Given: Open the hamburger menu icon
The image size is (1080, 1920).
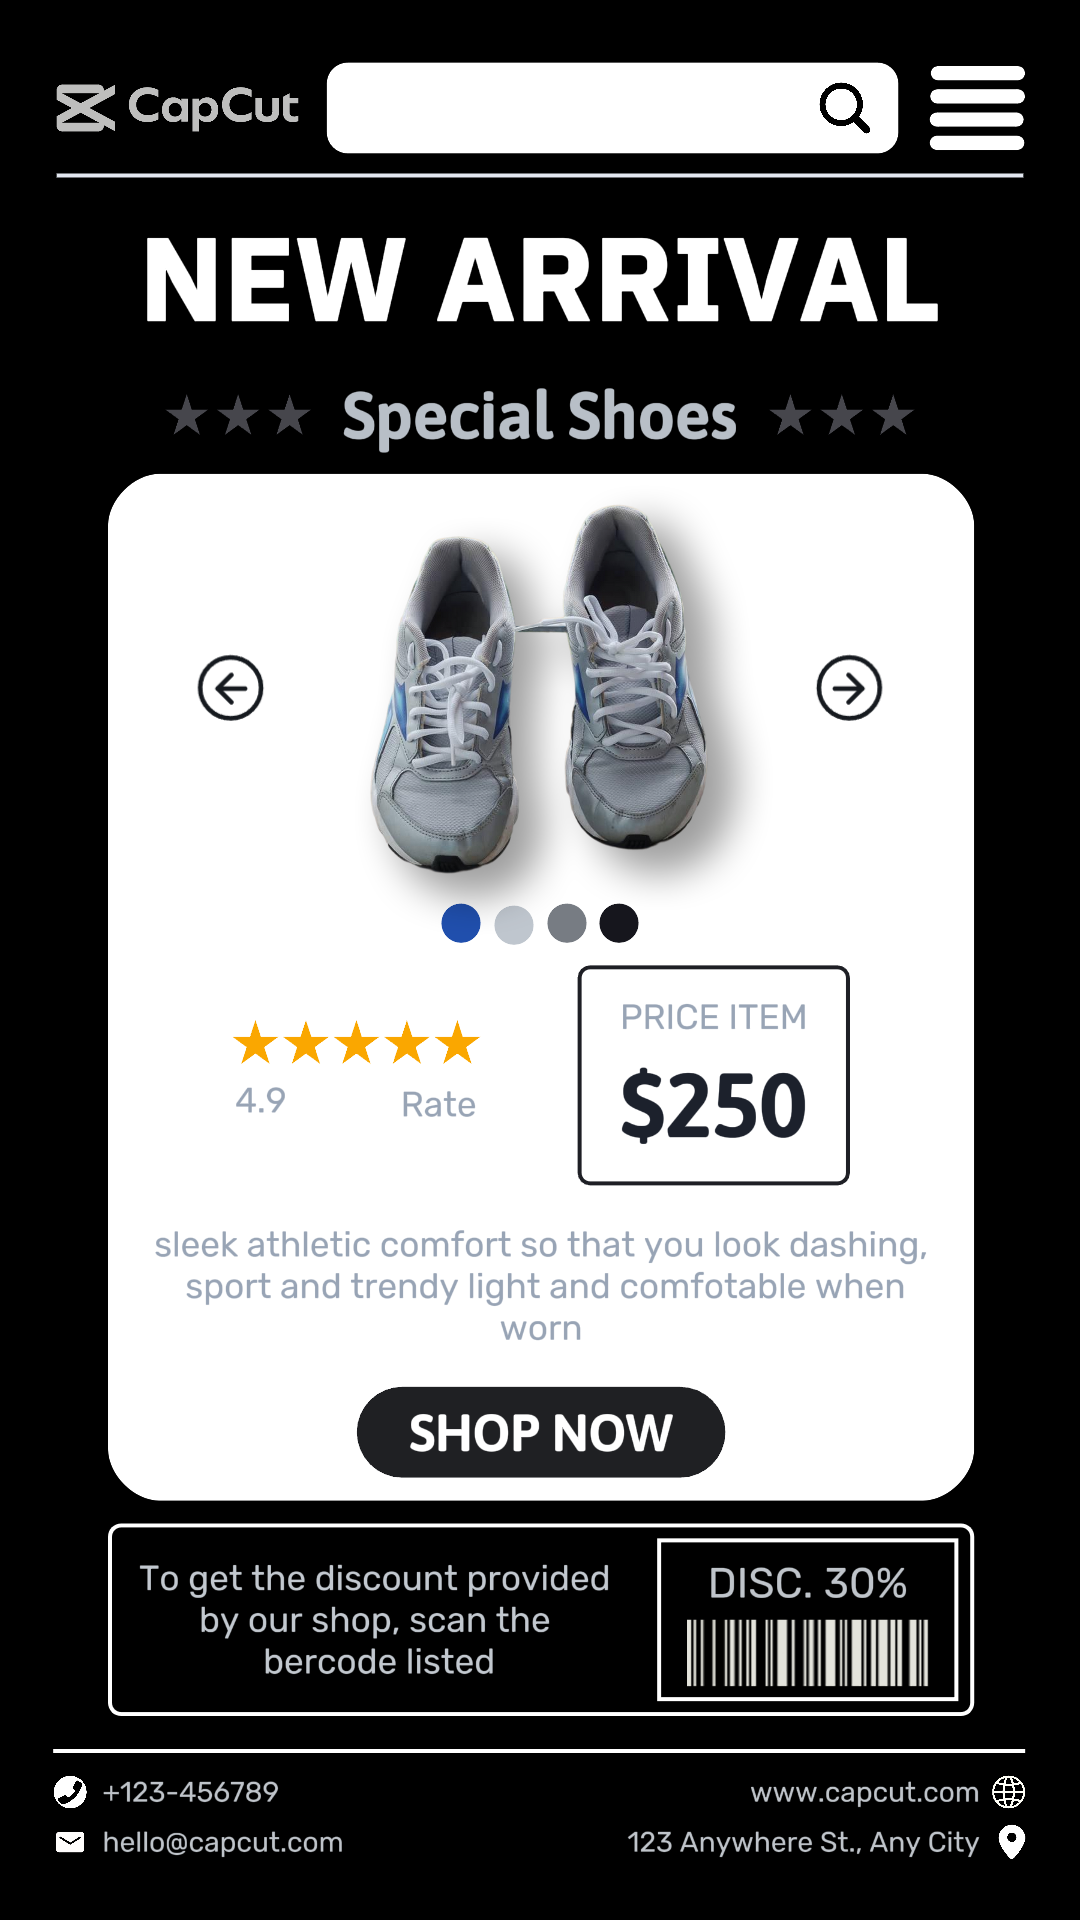Looking at the screenshot, I should 977,108.
